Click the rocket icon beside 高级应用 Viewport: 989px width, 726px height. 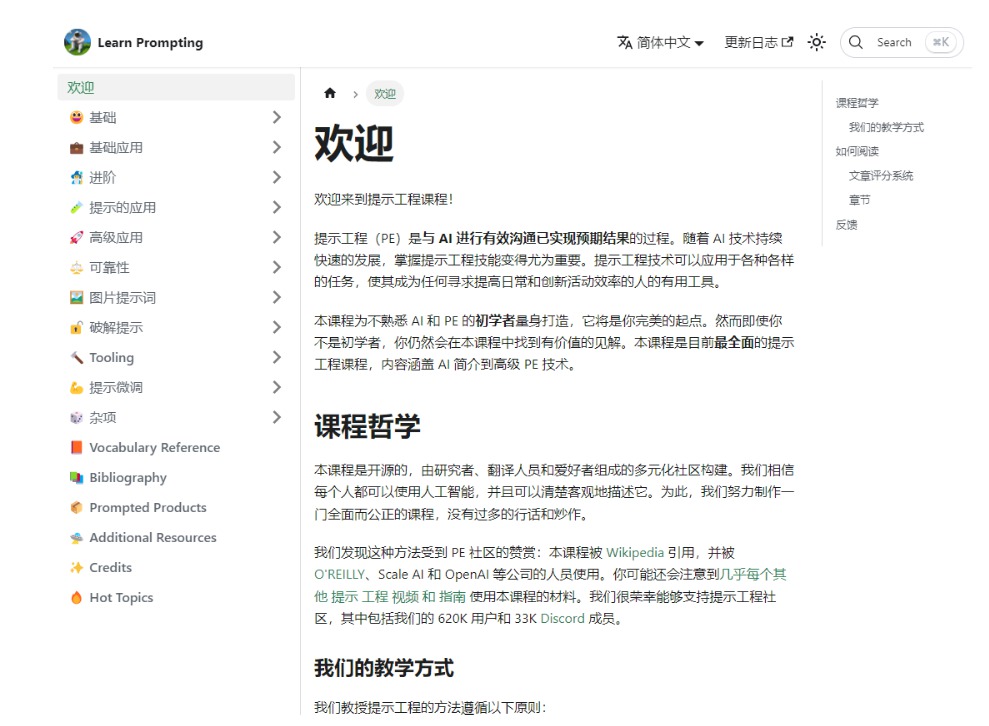(x=76, y=238)
